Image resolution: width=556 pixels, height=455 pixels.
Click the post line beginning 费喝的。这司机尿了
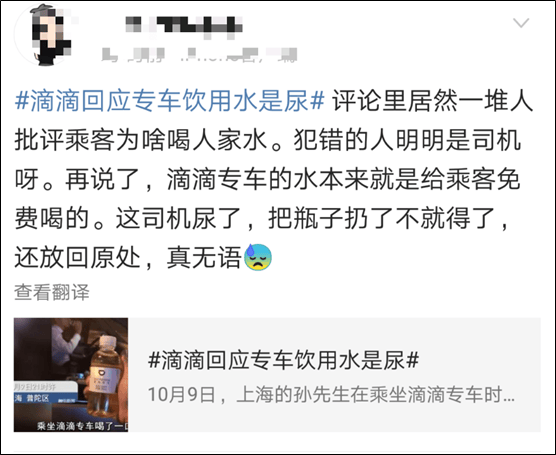(262, 218)
